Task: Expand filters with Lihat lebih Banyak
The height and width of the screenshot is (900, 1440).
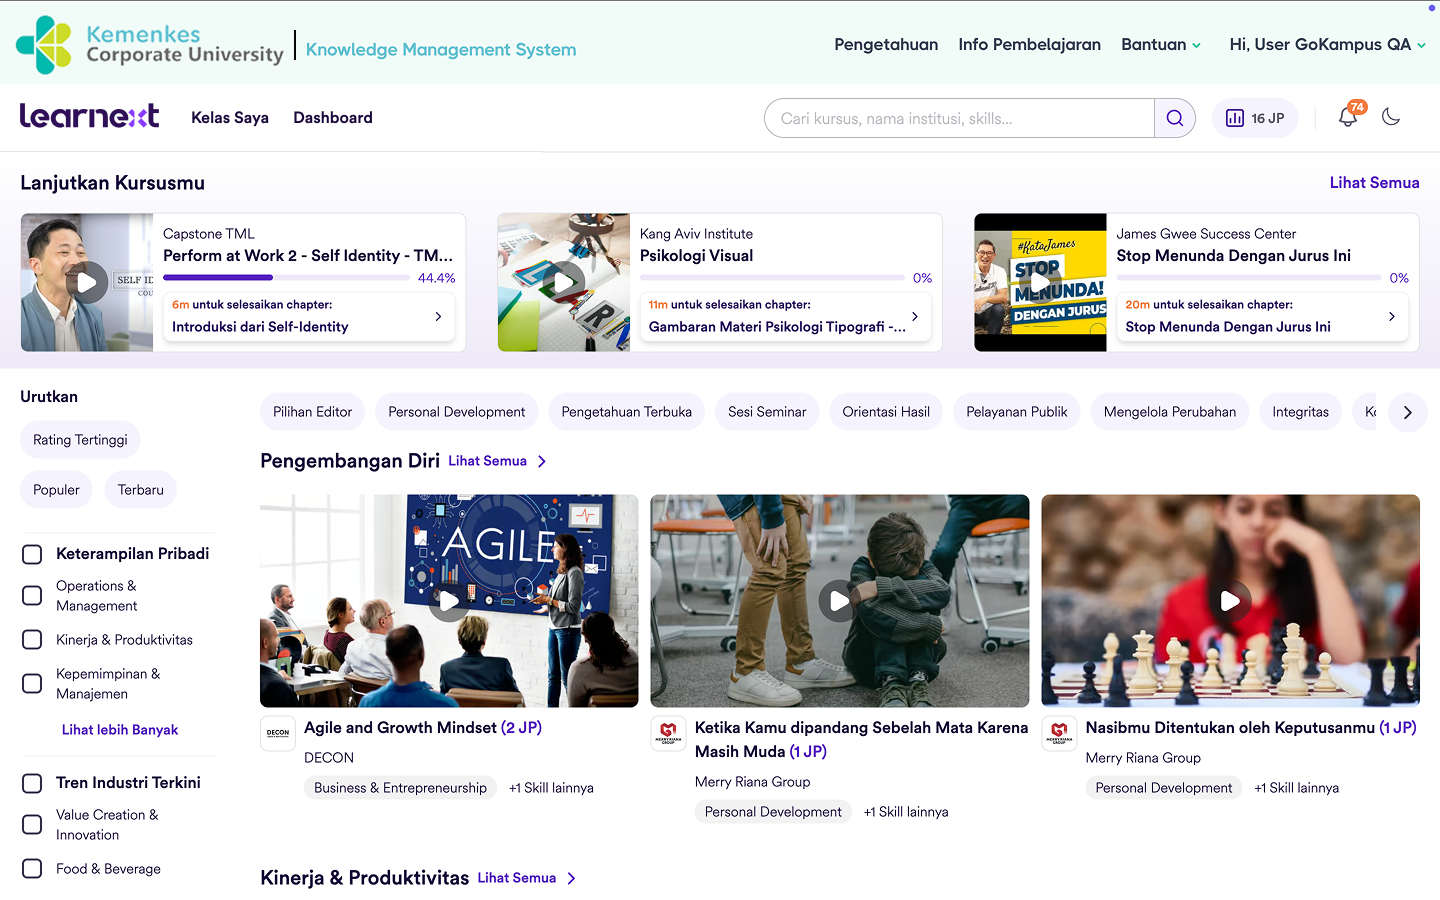Action: [x=120, y=730]
